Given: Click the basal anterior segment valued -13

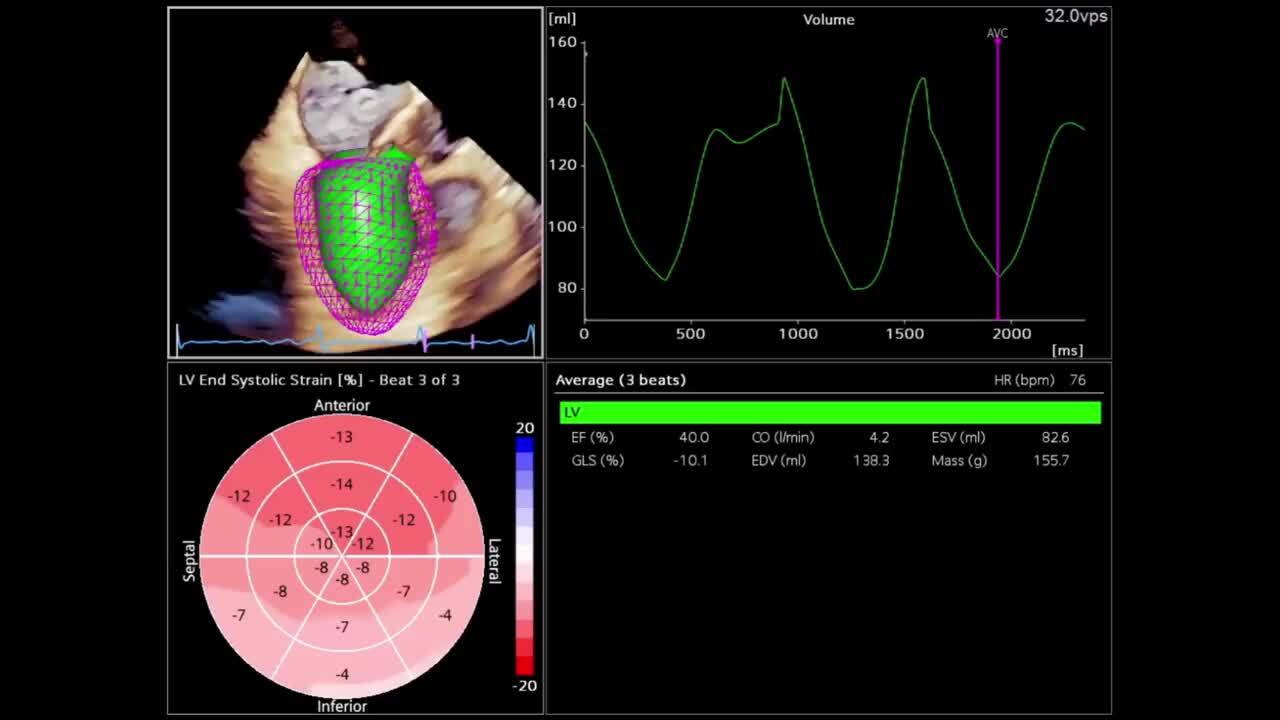Looking at the screenshot, I should (342, 437).
